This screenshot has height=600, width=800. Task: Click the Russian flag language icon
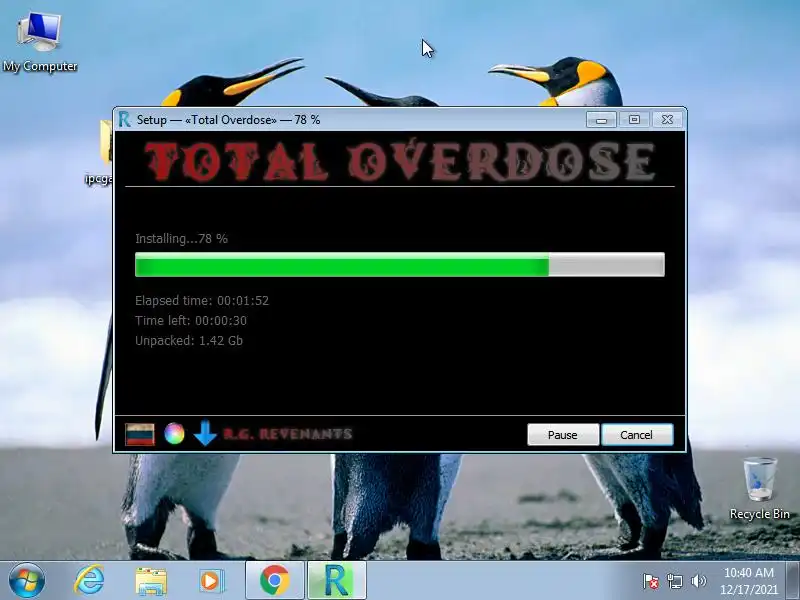(x=140, y=434)
